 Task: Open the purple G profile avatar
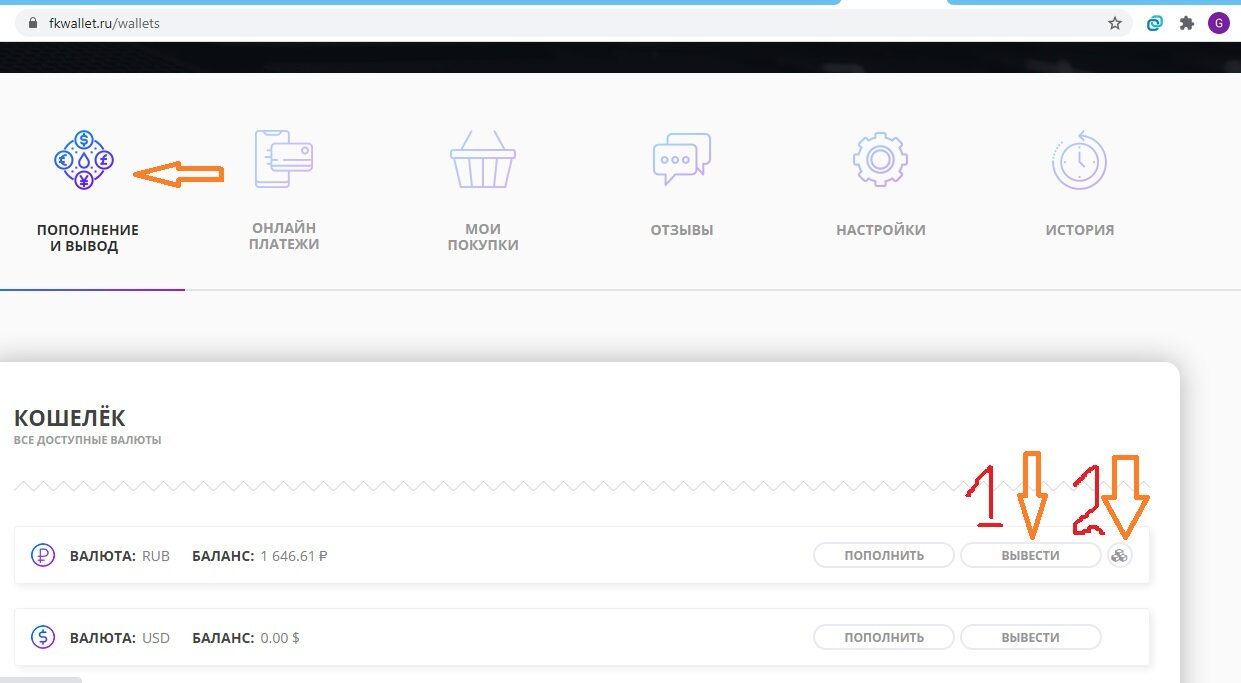click(x=1218, y=23)
